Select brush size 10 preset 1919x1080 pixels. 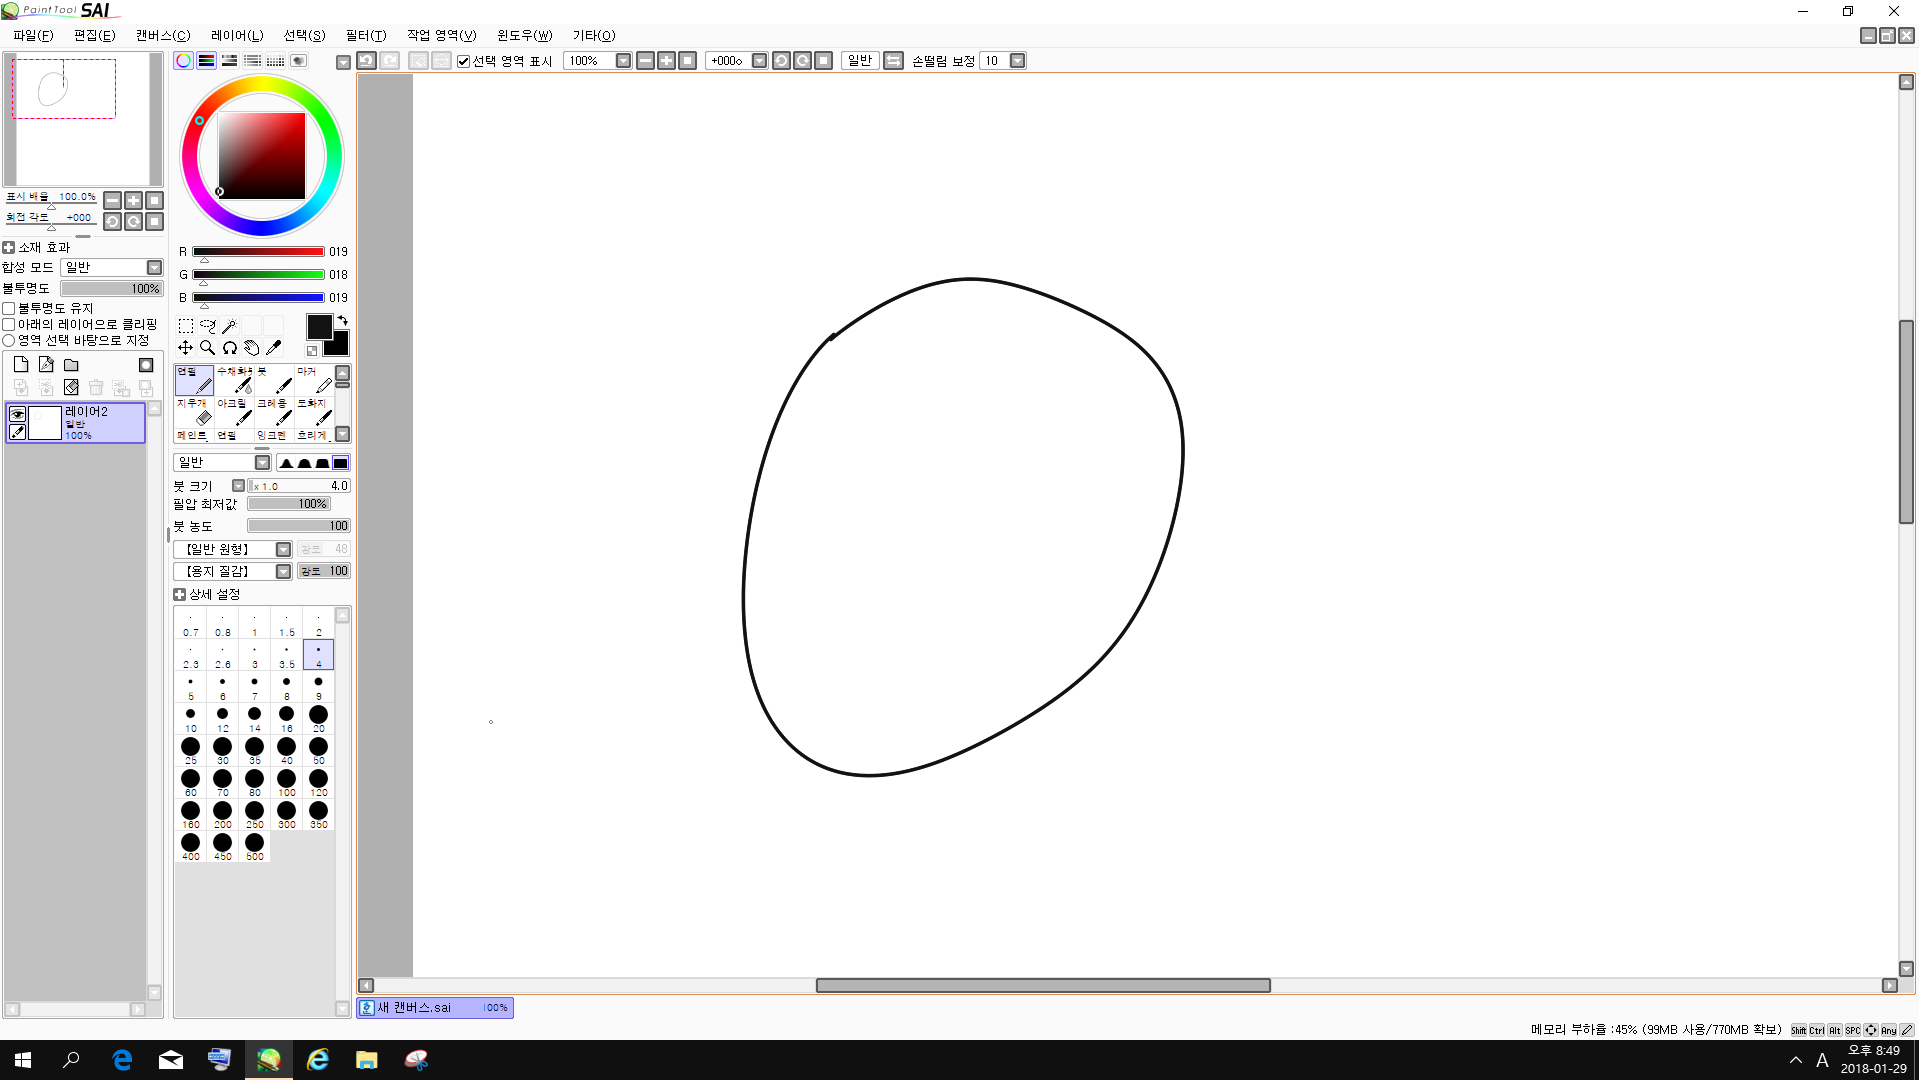(x=190, y=717)
